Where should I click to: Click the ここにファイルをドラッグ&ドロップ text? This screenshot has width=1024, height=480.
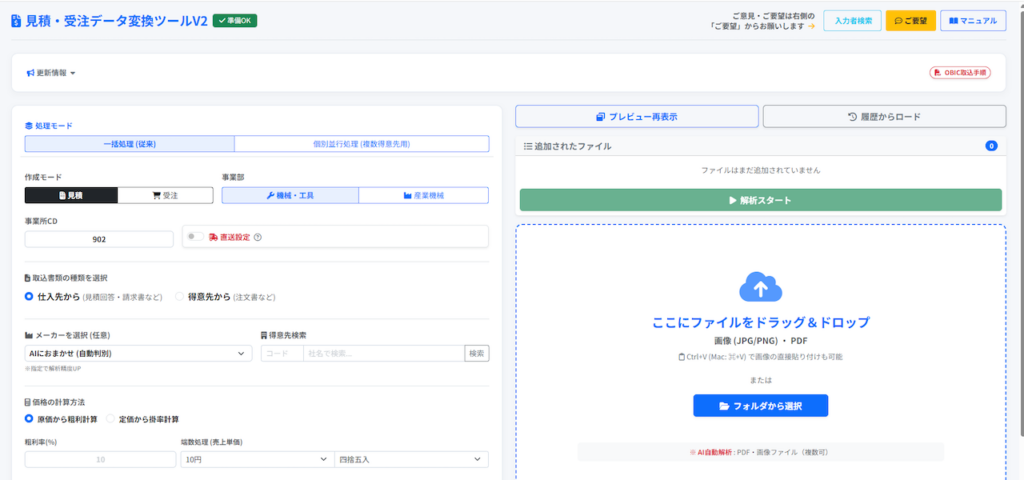pyautogui.click(x=760, y=323)
